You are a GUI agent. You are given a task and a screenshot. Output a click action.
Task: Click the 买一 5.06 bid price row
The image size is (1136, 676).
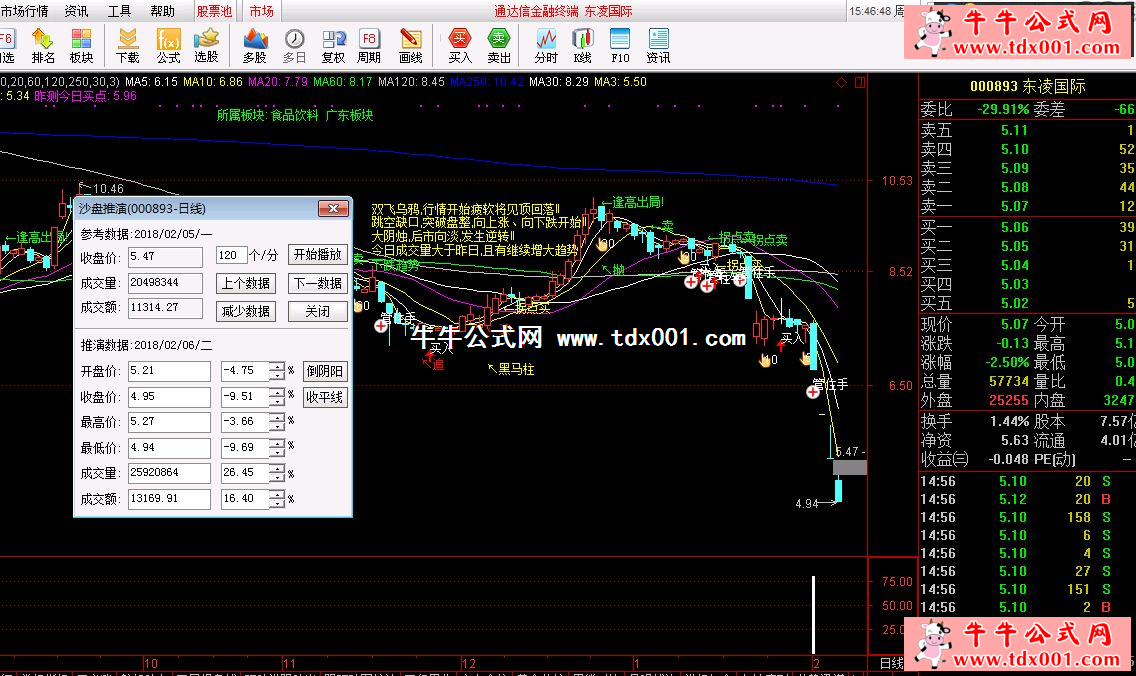pyautogui.click(x=1027, y=228)
